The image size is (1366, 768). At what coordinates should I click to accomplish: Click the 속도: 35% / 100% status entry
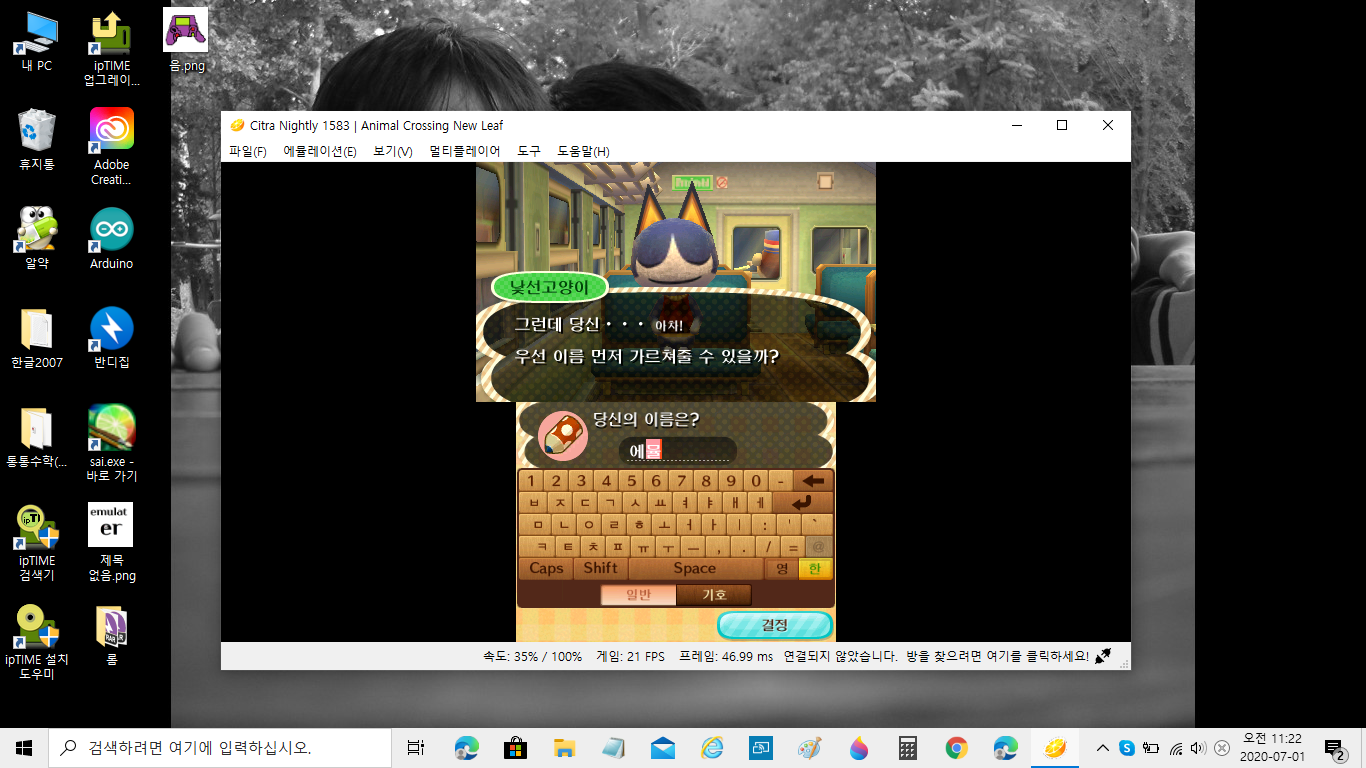coord(532,657)
